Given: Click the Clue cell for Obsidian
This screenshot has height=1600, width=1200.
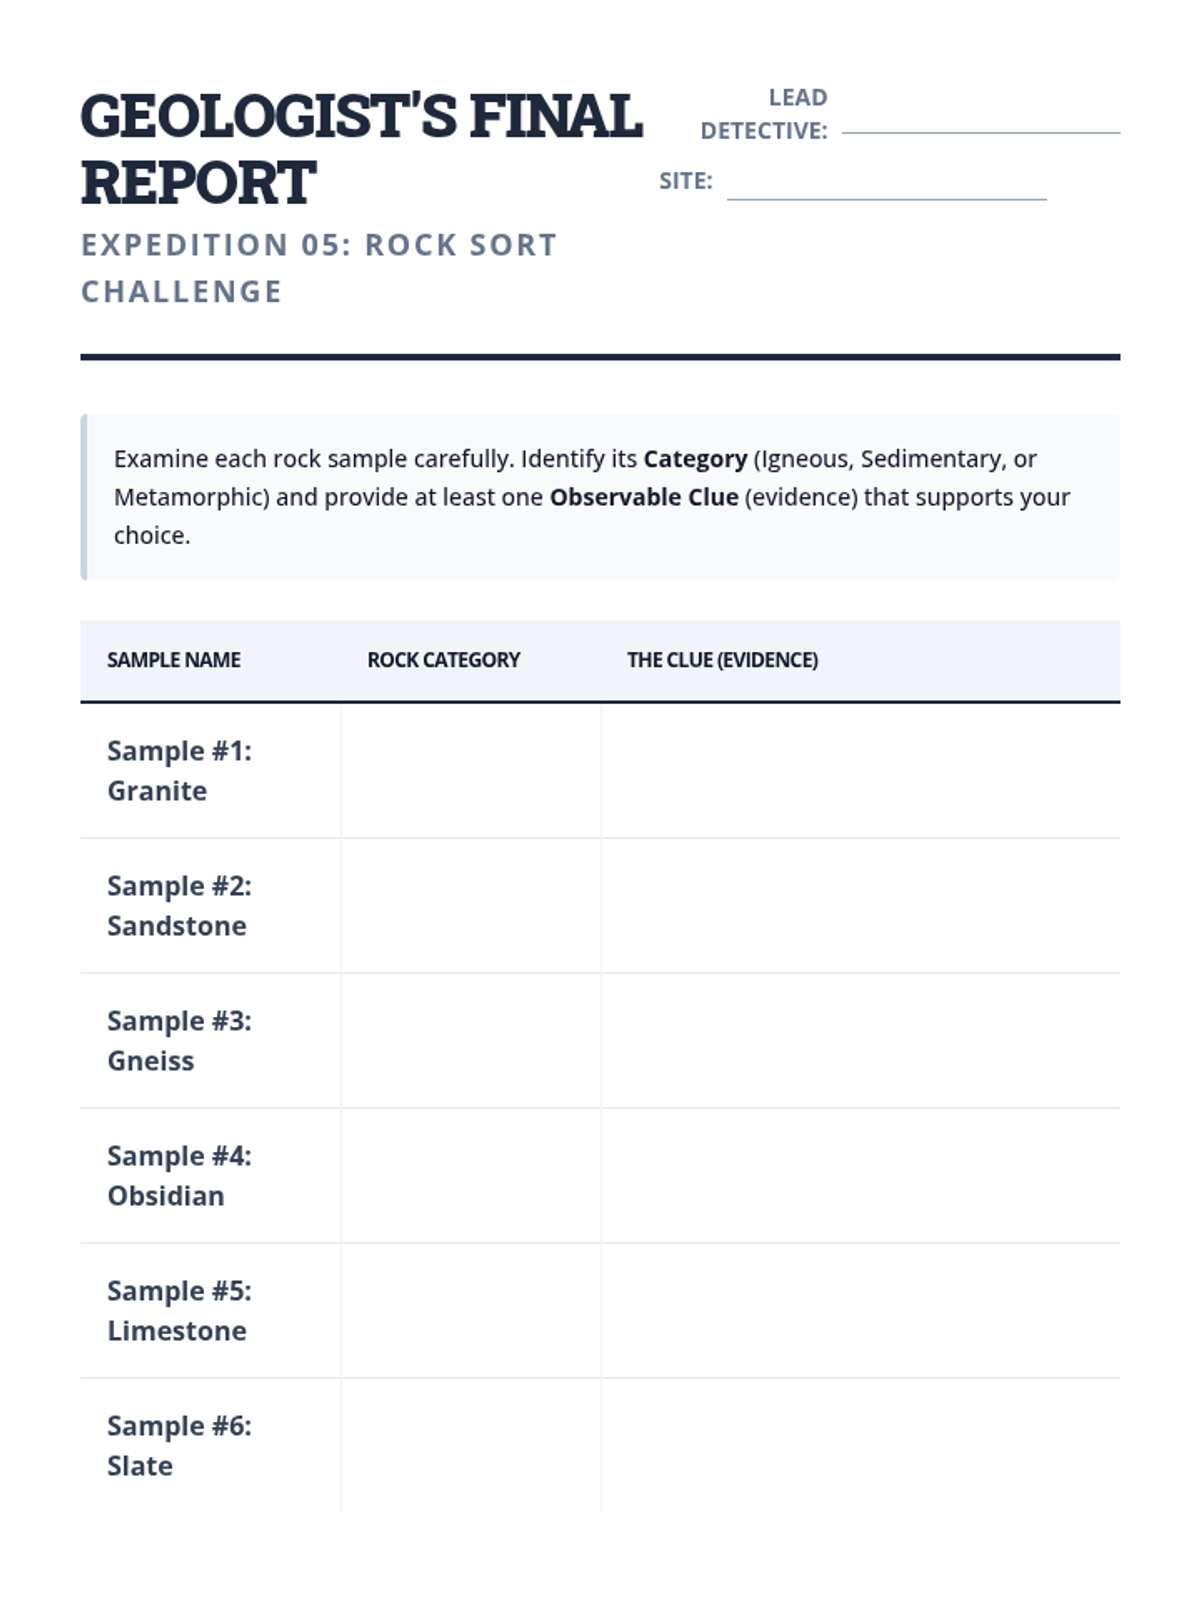Looking at the screenshot, I should [x=860, y=1176].
